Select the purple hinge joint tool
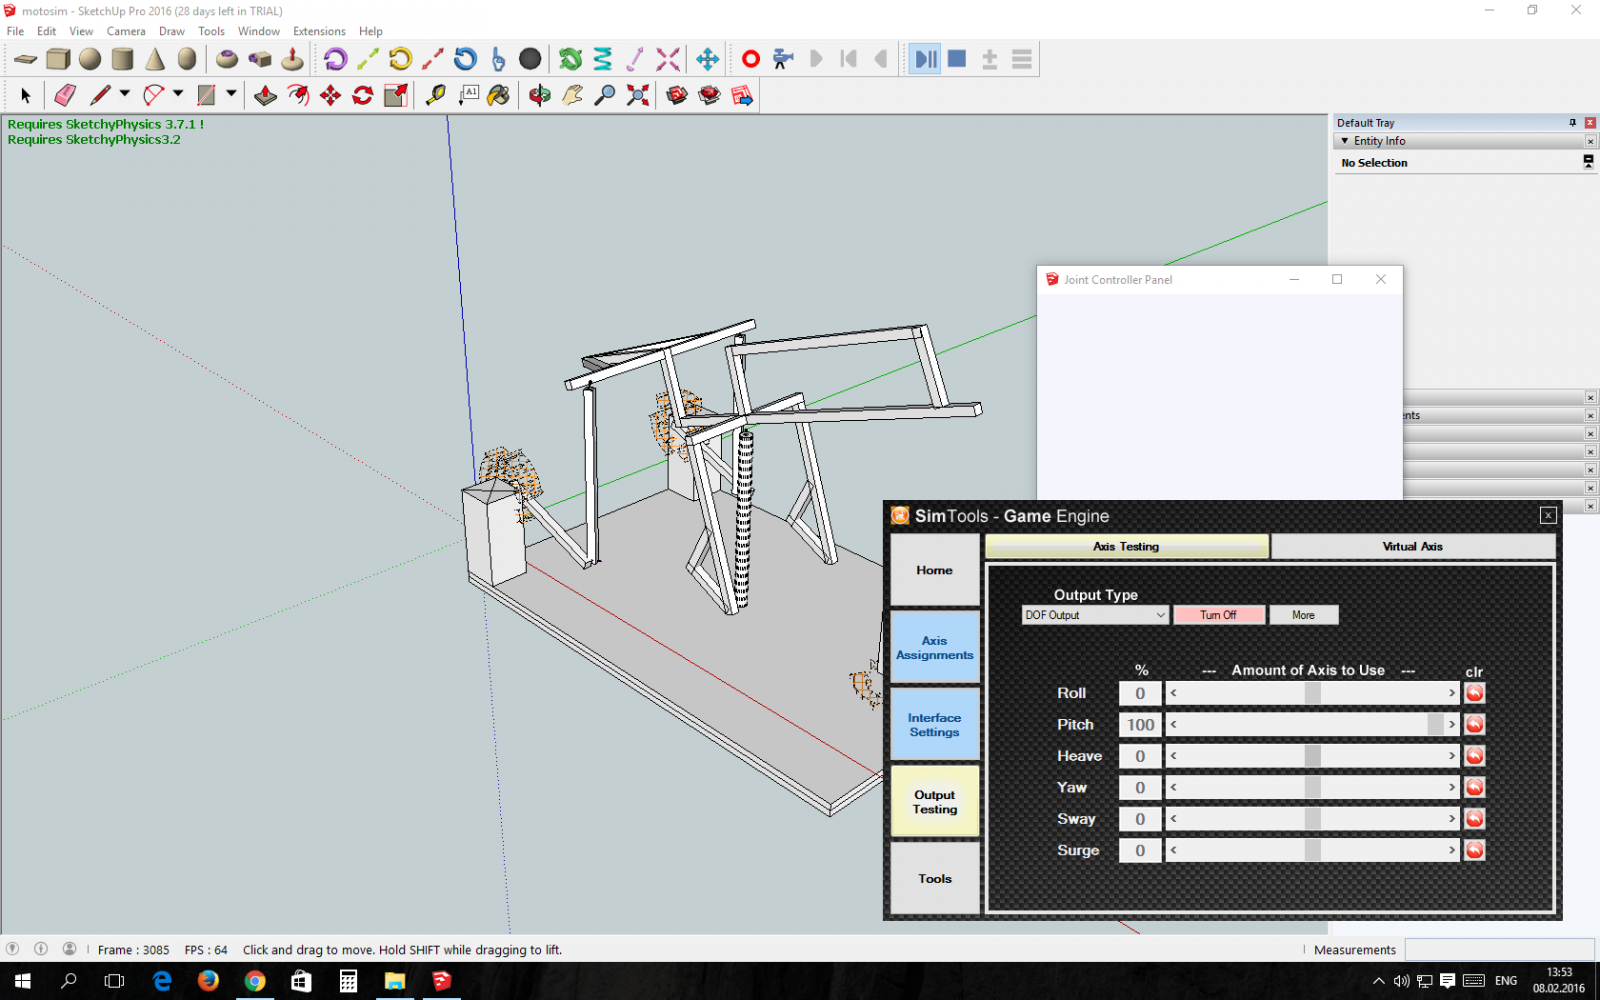The width and height of the screenshot is (1600, 1000). pos(335,59)
